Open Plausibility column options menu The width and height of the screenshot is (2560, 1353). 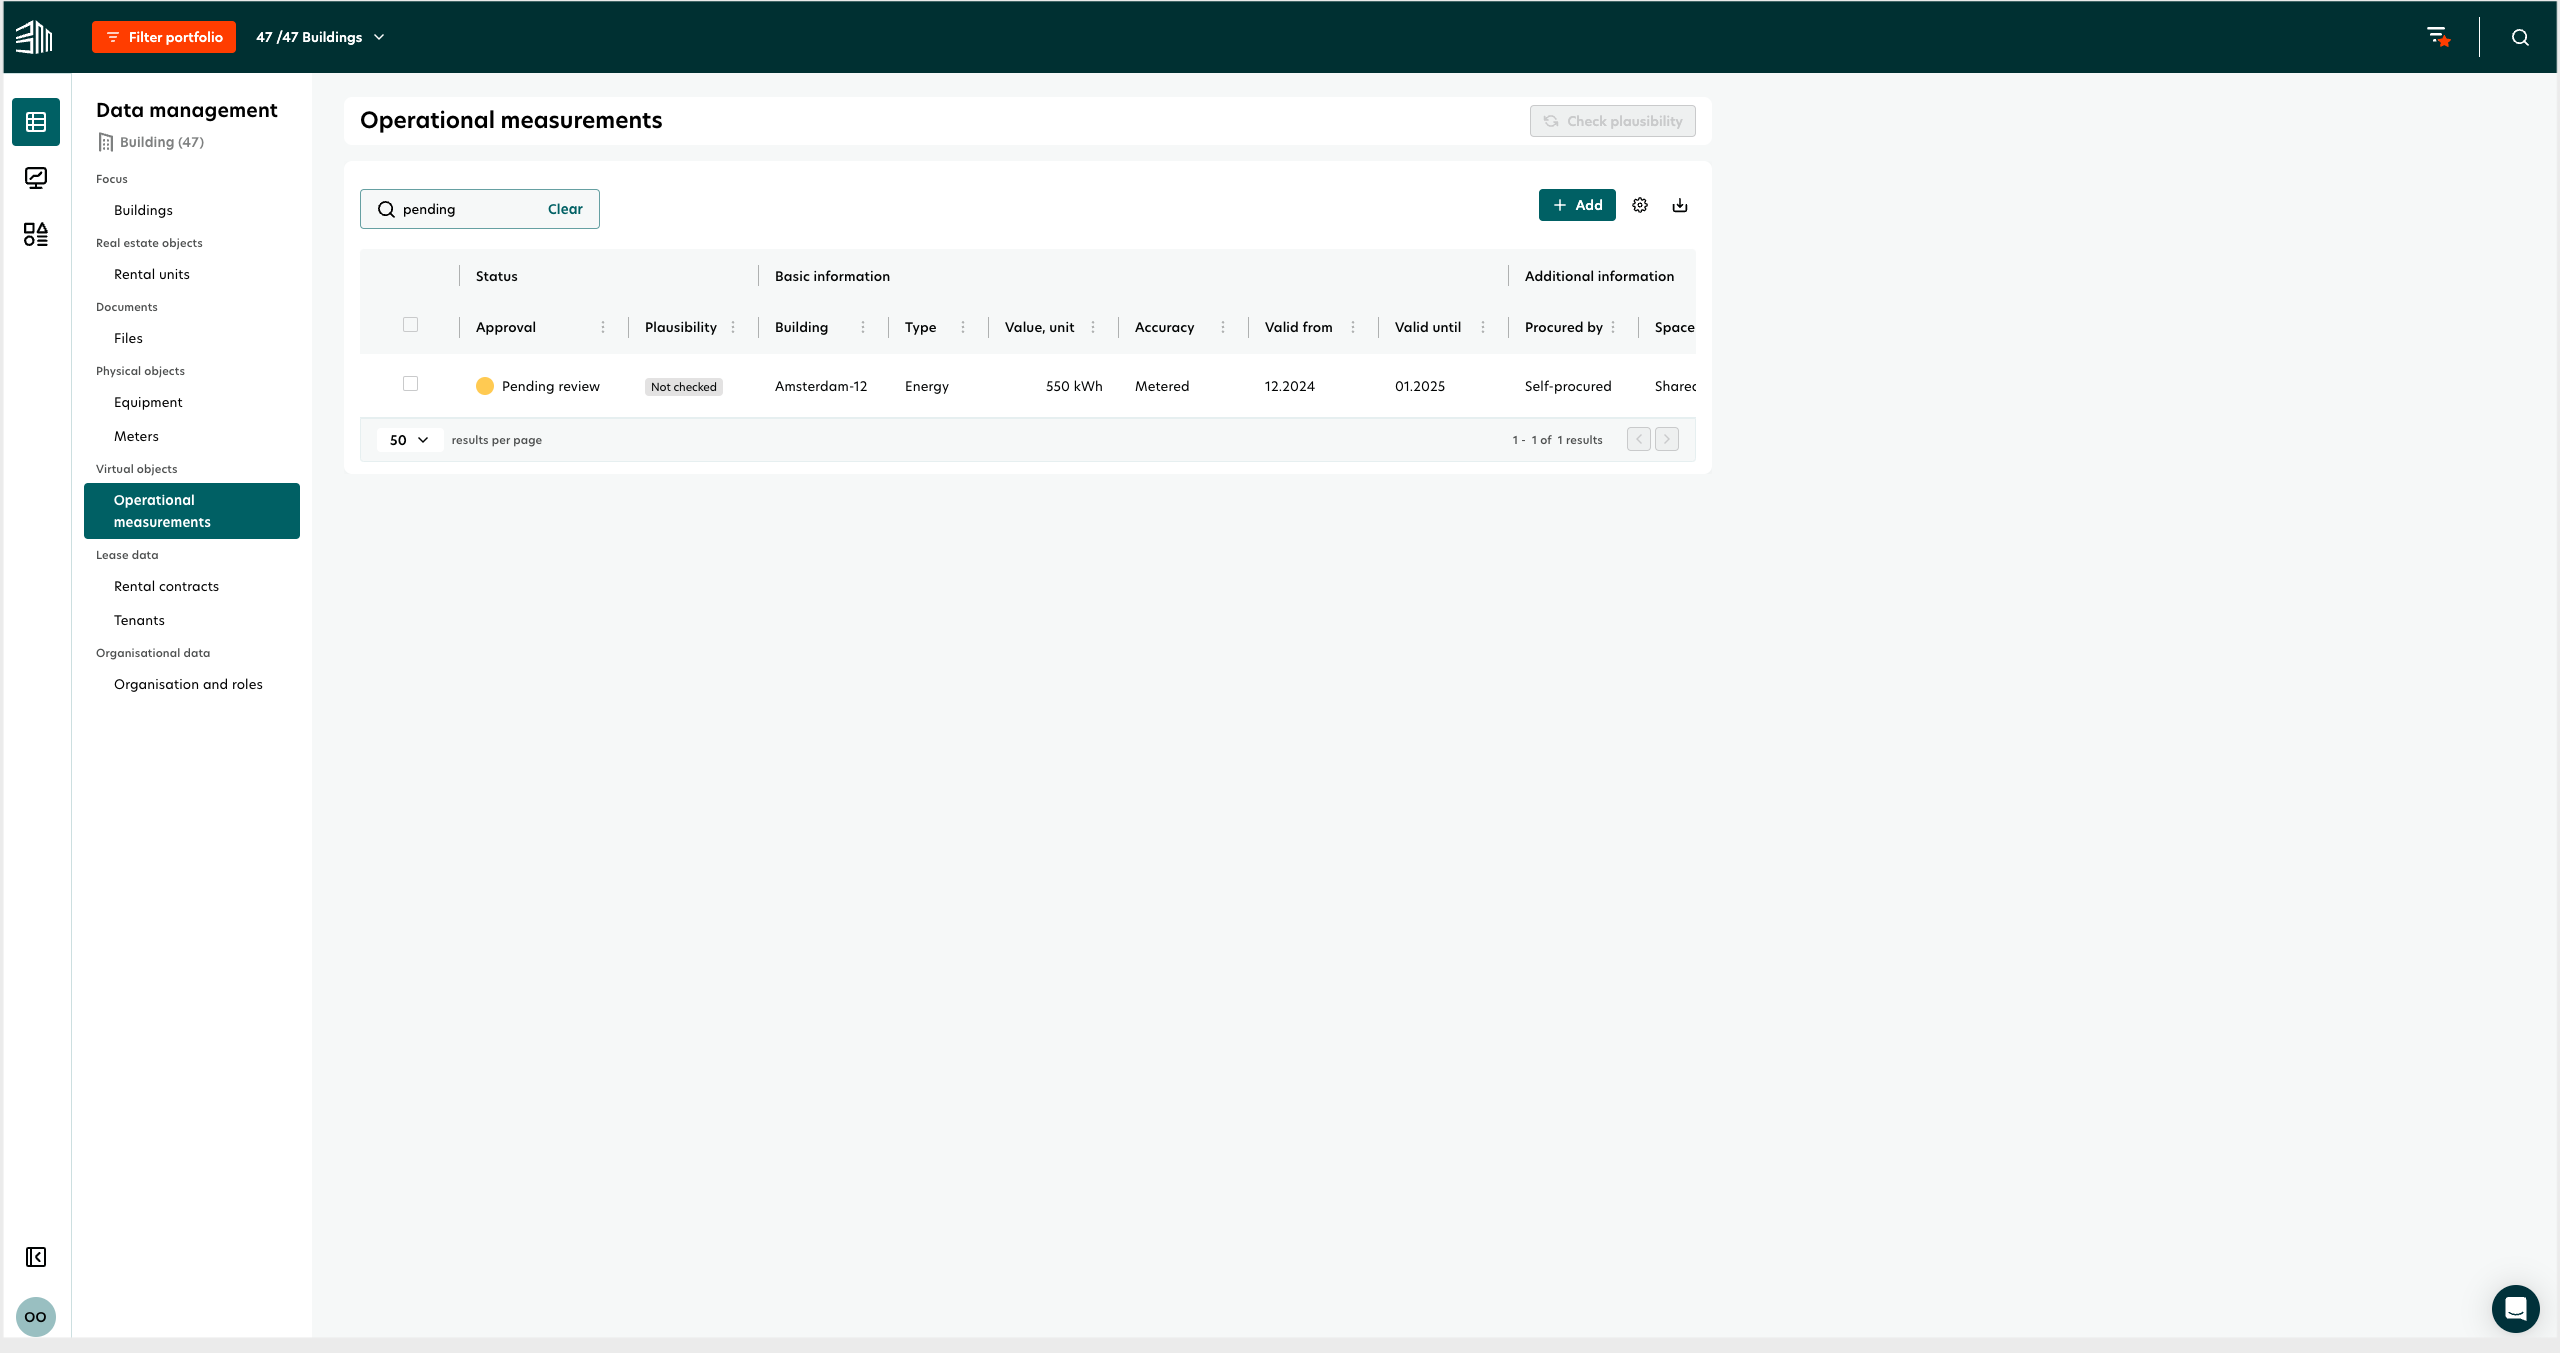733,327
